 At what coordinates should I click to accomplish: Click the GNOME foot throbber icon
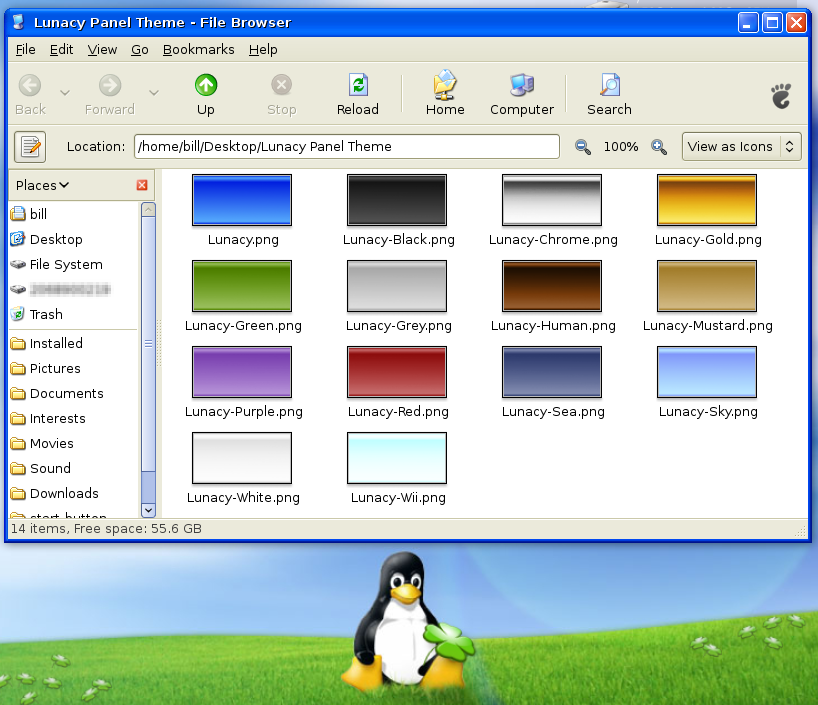781,96
